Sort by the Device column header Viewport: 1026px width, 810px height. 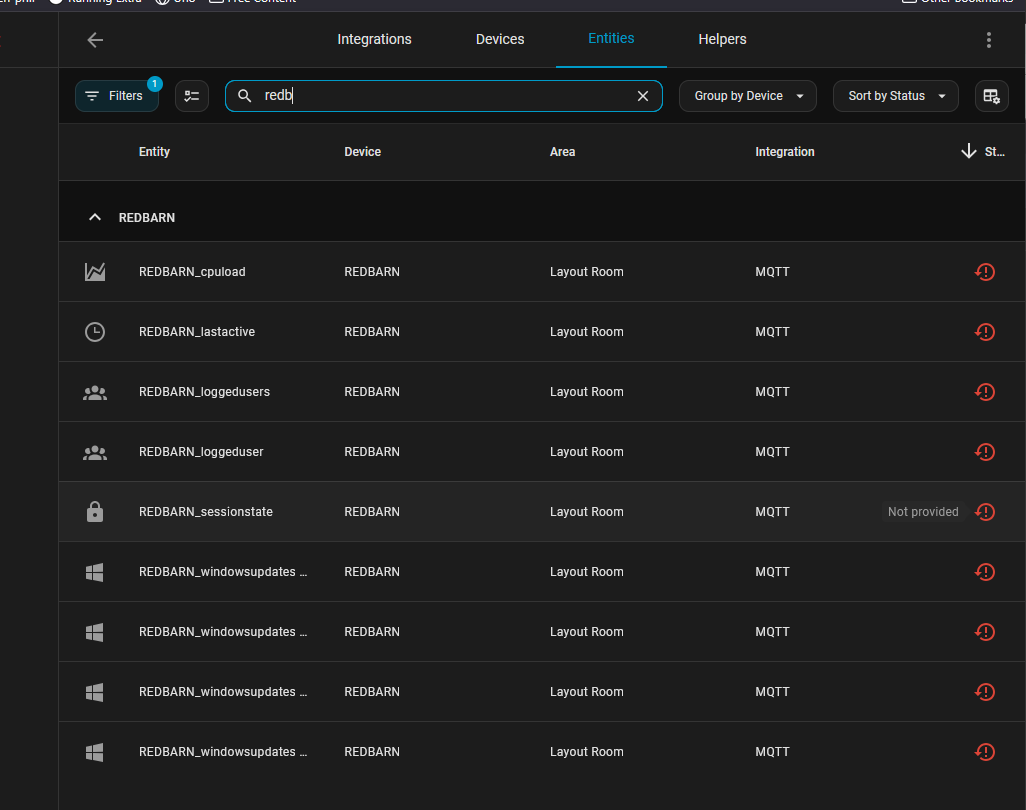pos(363,152)
